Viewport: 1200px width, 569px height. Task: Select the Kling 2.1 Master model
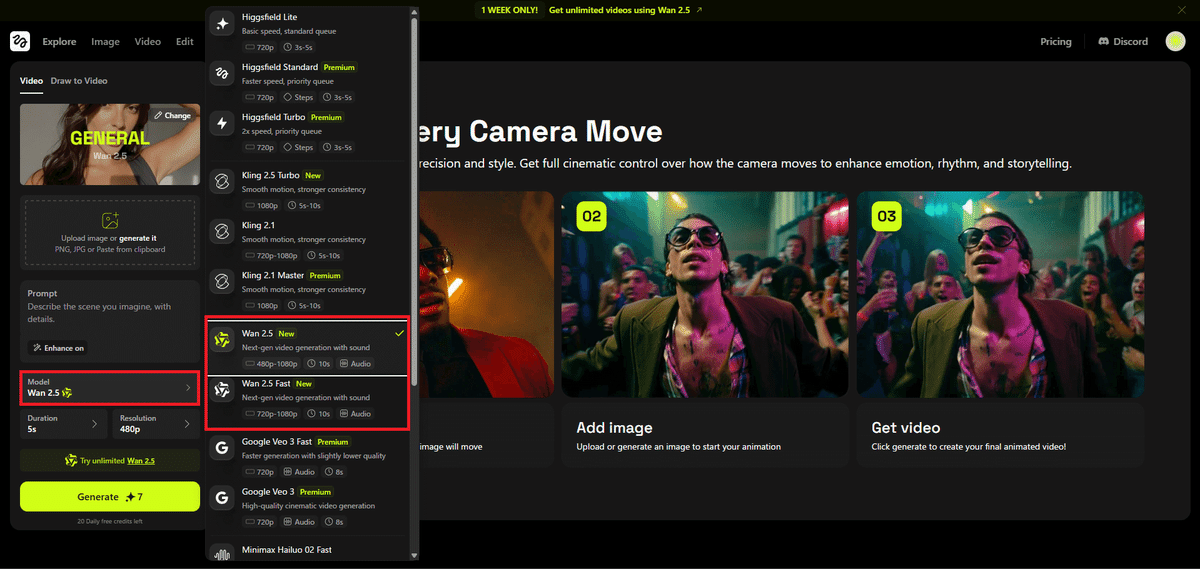point(310,289)
